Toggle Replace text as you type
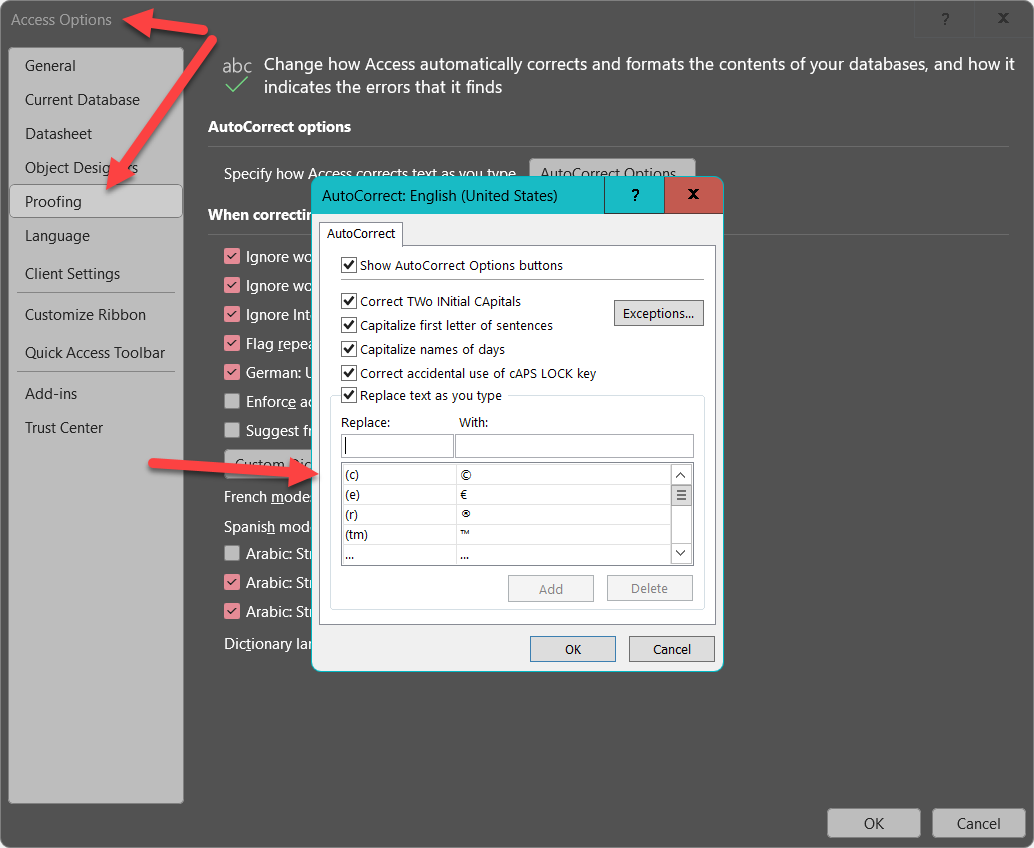Viewport: 1034px width, 848px height. point(349,395)
